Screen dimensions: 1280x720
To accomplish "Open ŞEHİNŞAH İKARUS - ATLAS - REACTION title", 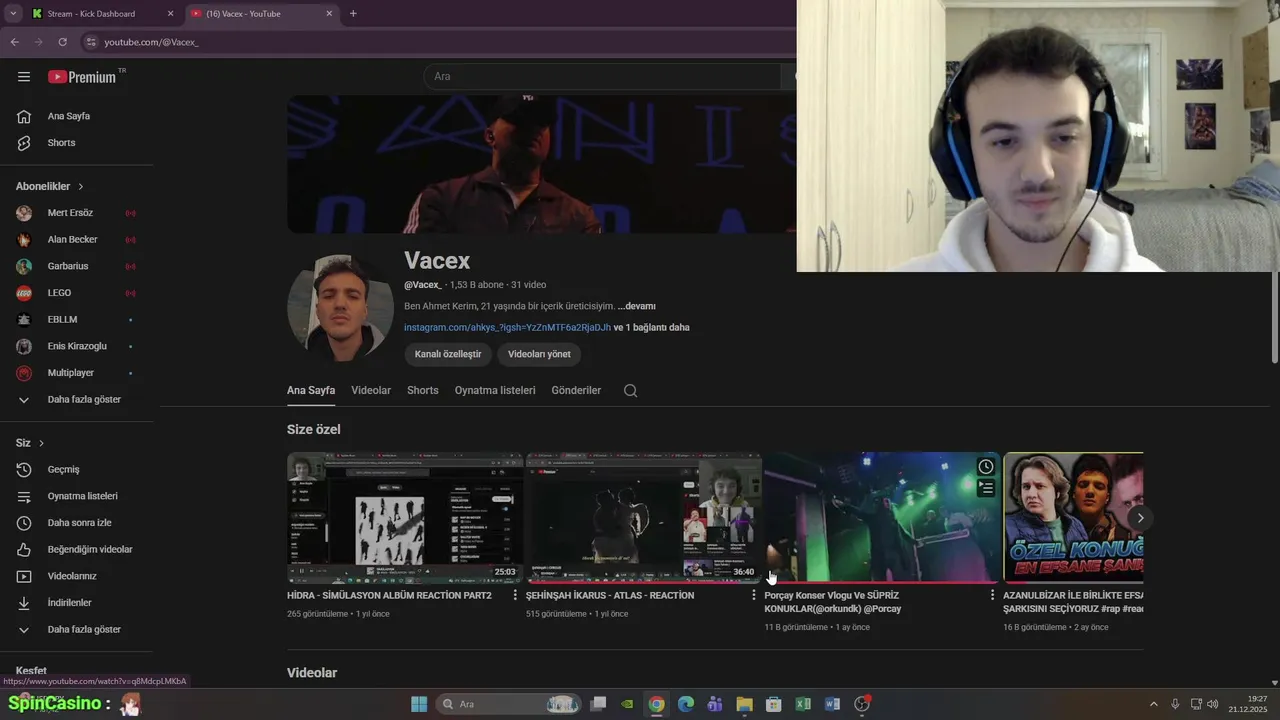I will click(x=610, y=595).
